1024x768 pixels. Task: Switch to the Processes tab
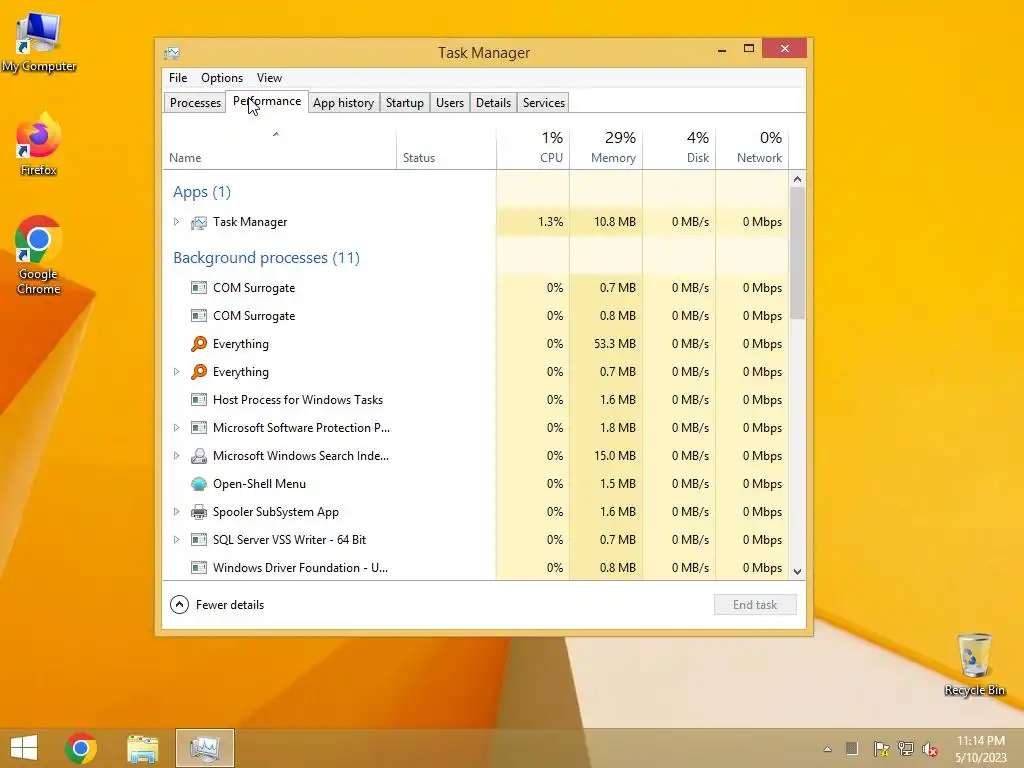[195, 103]
